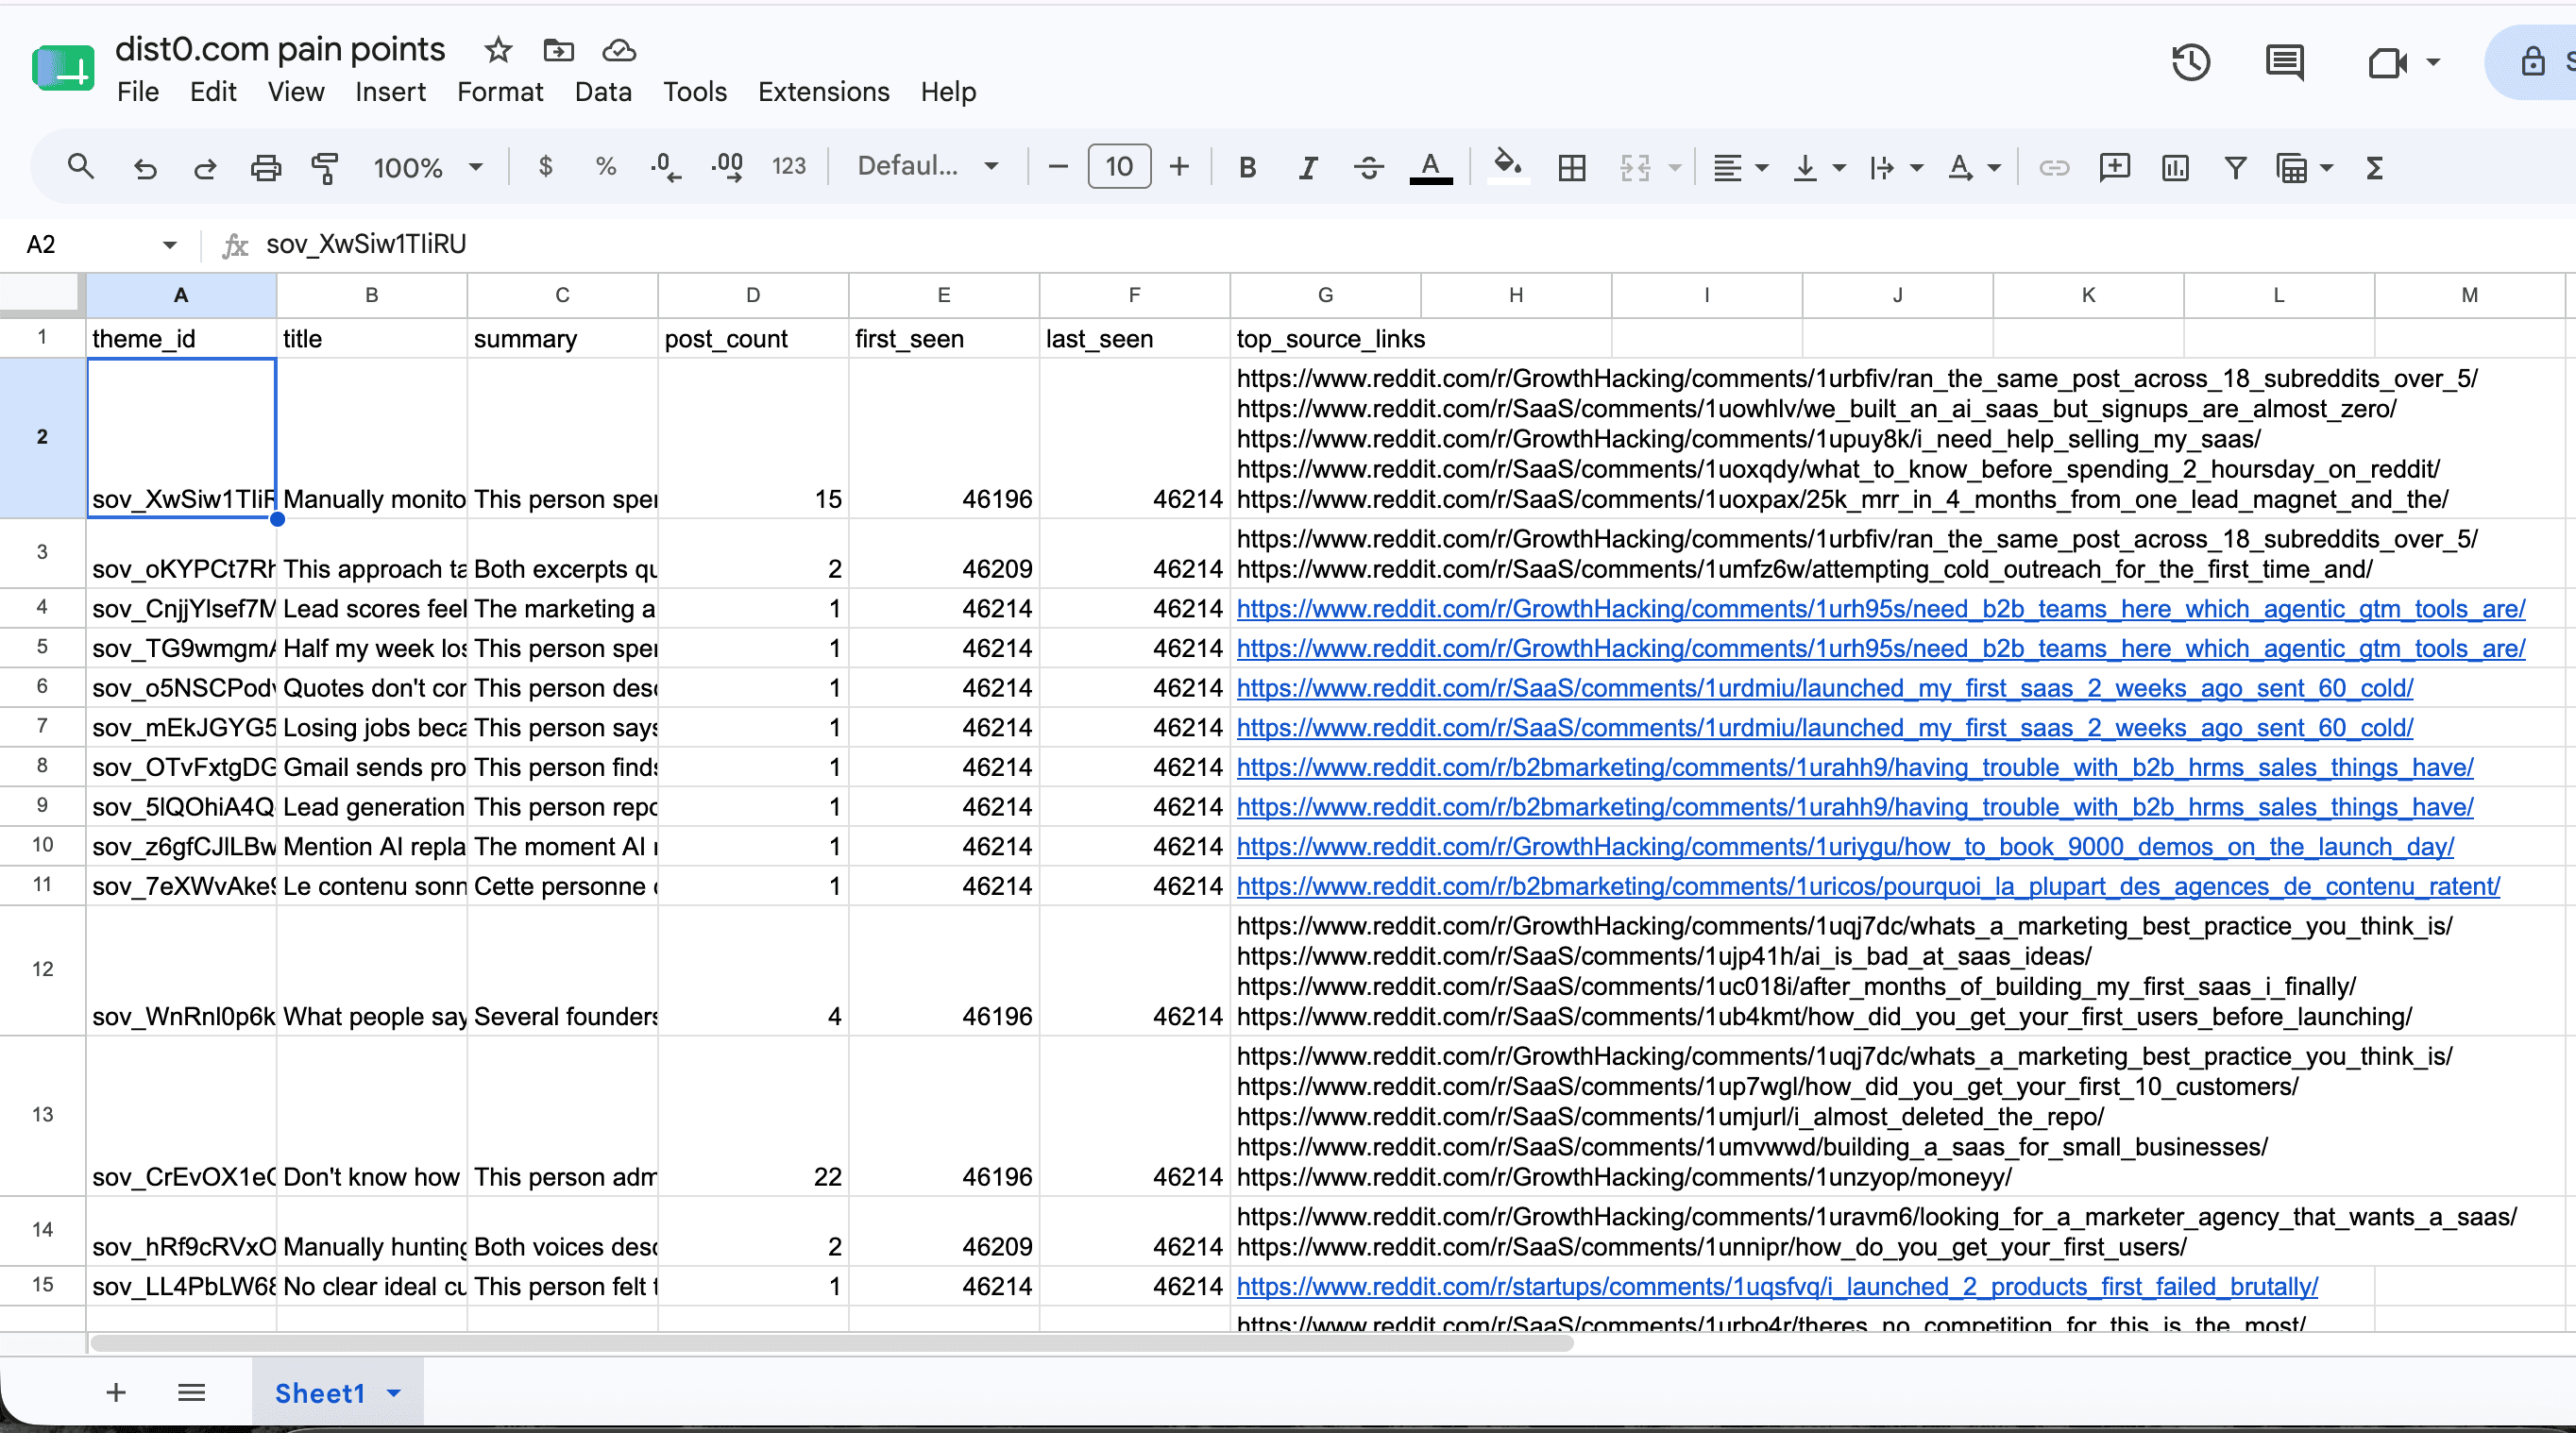The height and width of the screenshot is (1433, 2576).
Task: Open i_launched_2_products link
Action: [1777, 1286]
